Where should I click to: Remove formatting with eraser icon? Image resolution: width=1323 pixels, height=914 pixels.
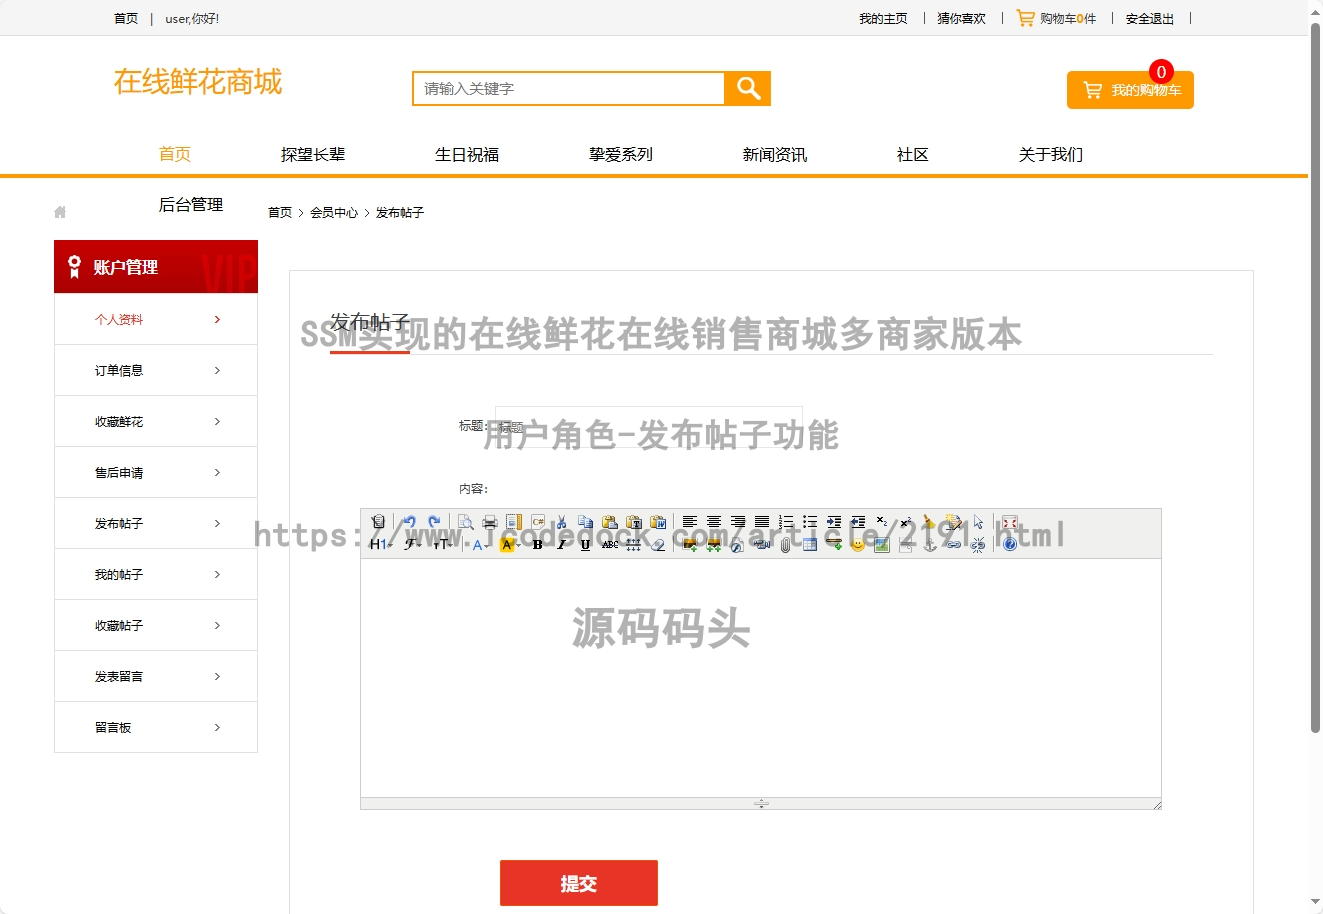658,545
